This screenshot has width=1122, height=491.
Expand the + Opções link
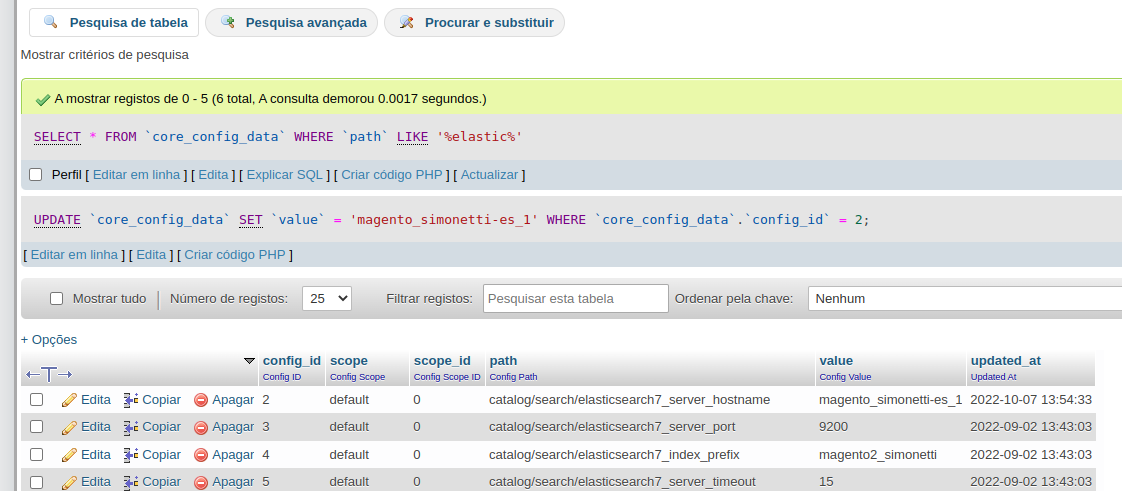coord(49,339)
